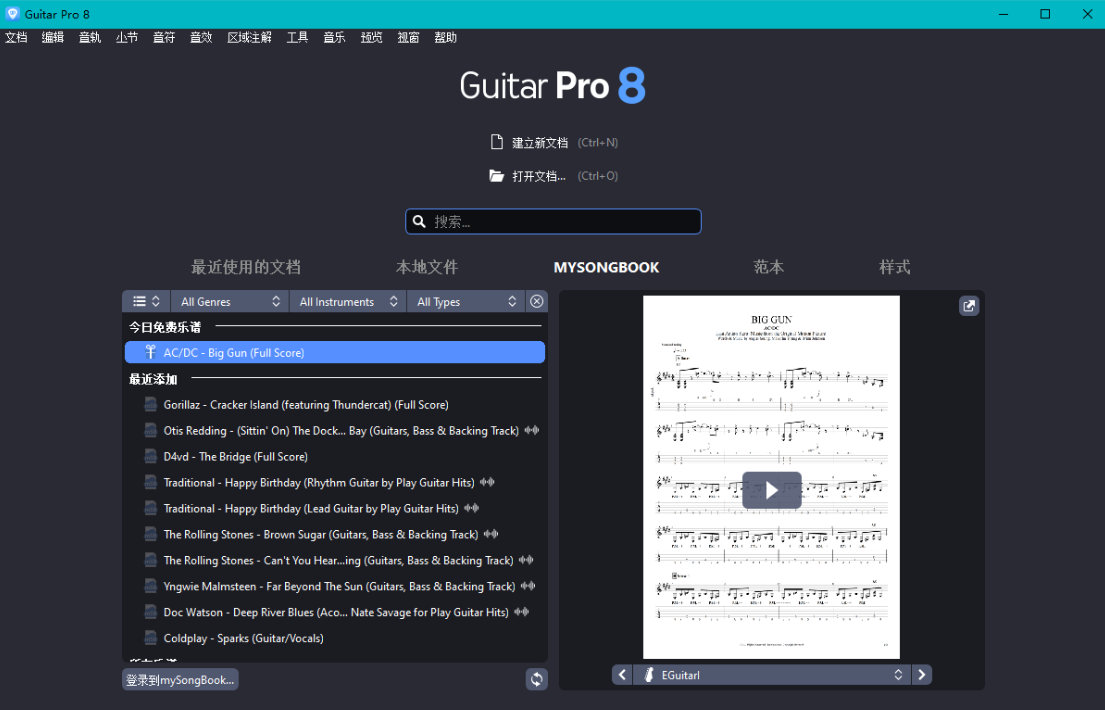Click the open folder icon
Screen dimensions: 1105x710
[497, 176]
